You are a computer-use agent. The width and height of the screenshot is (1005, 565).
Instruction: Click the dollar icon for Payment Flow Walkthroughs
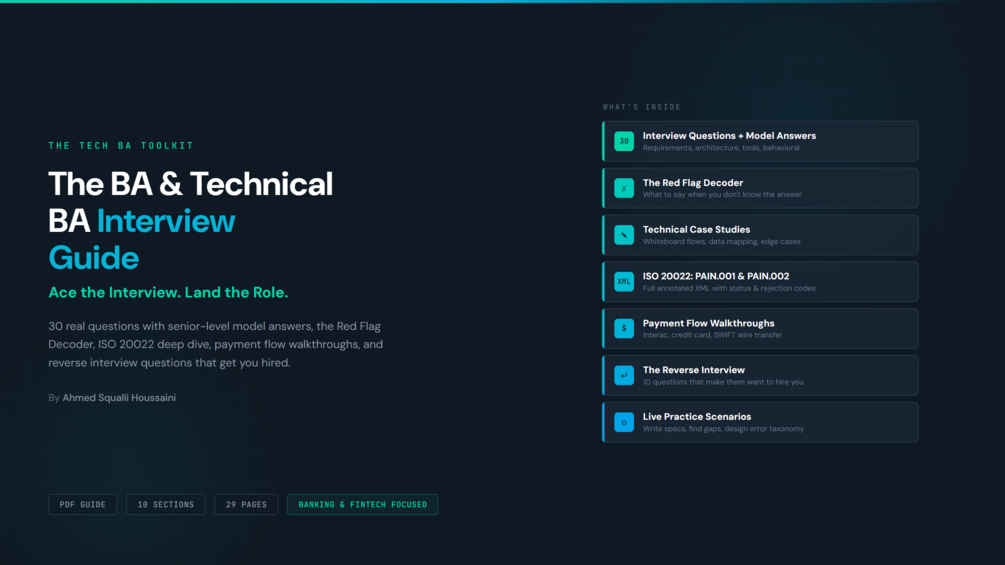(x=624, y=329)
